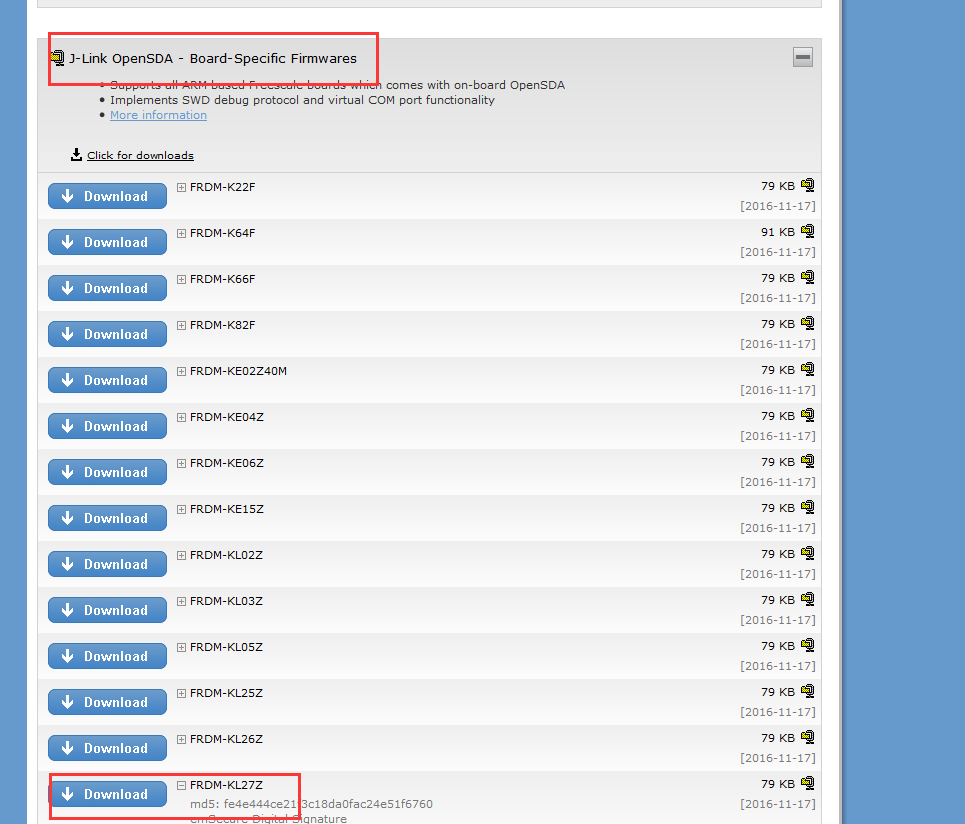
Task: Download the FRDM-KE04Z firmware
Action: (107, 426)
